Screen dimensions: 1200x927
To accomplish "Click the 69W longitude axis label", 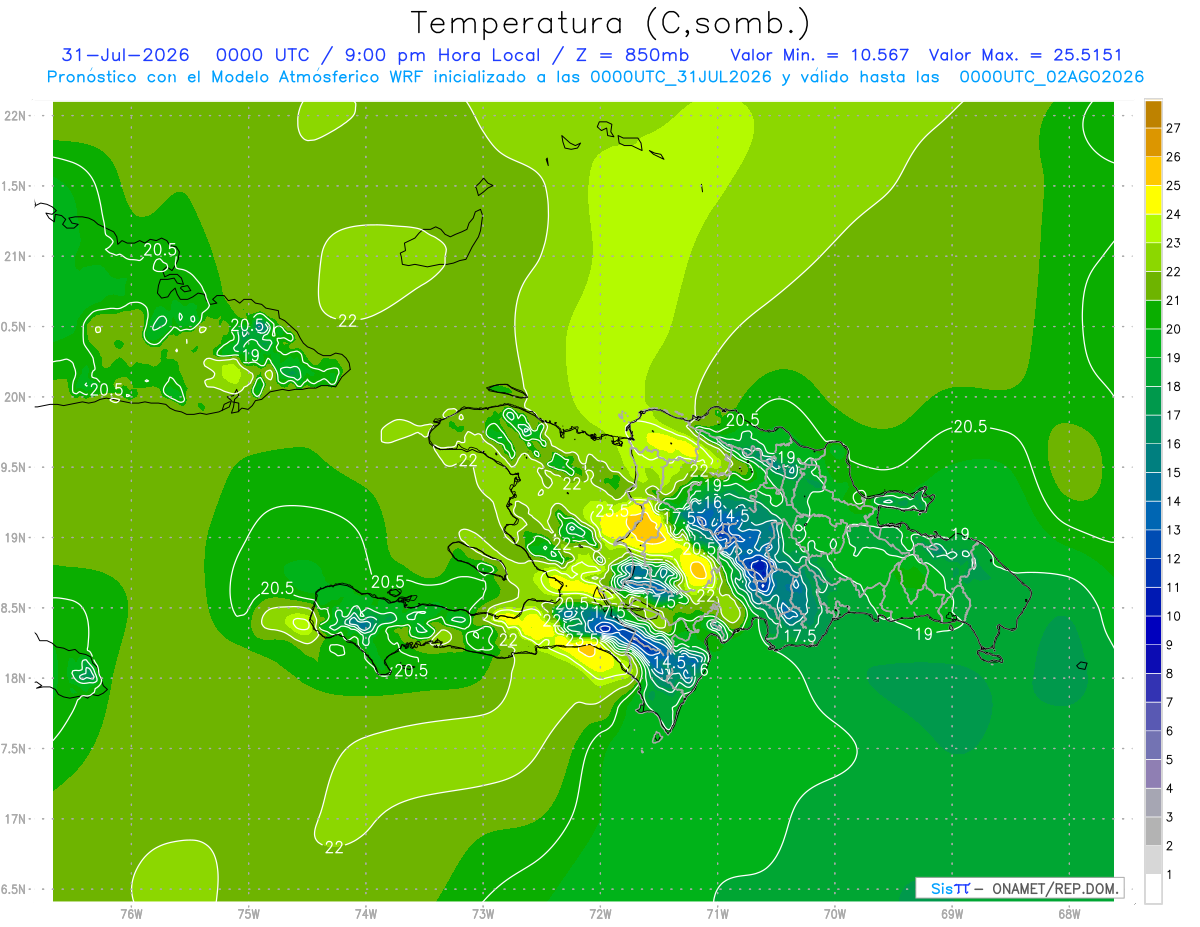I will (951, 915).
